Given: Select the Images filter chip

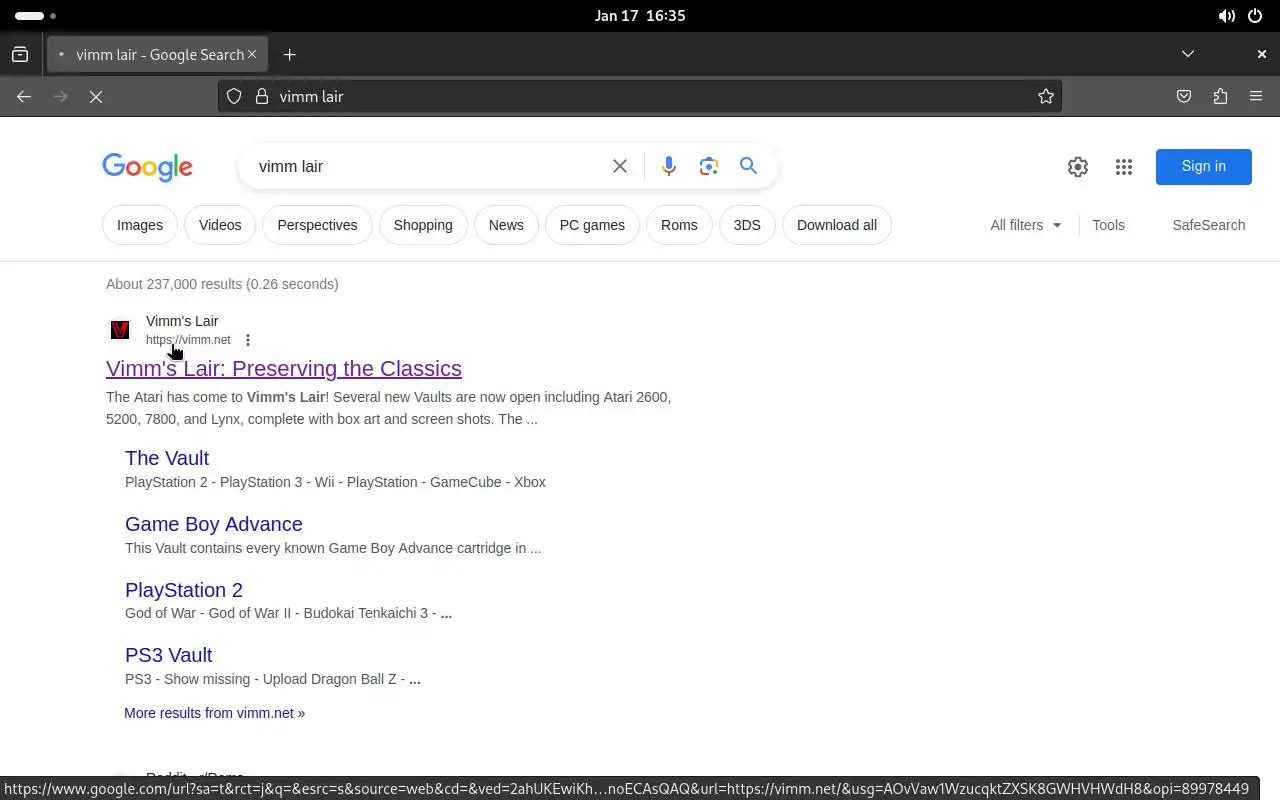Looking at the screenshot, I should click(x=140, y=225).
